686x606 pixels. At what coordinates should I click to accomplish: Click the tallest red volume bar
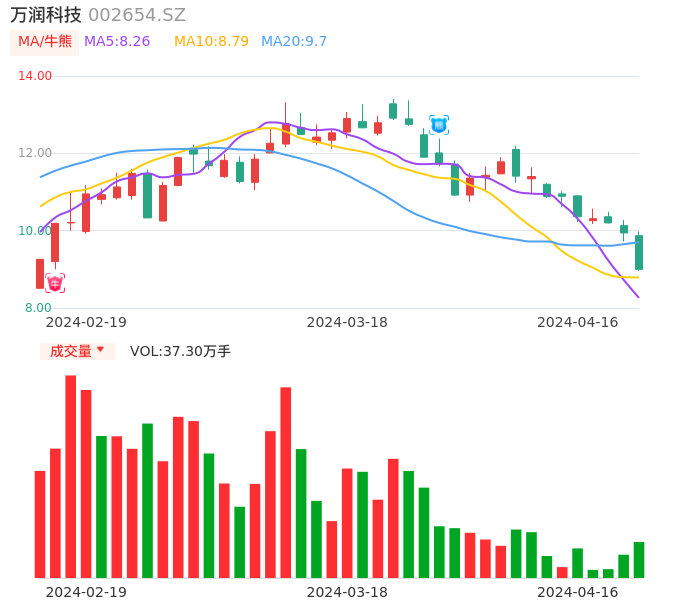[x=71, y=476]
